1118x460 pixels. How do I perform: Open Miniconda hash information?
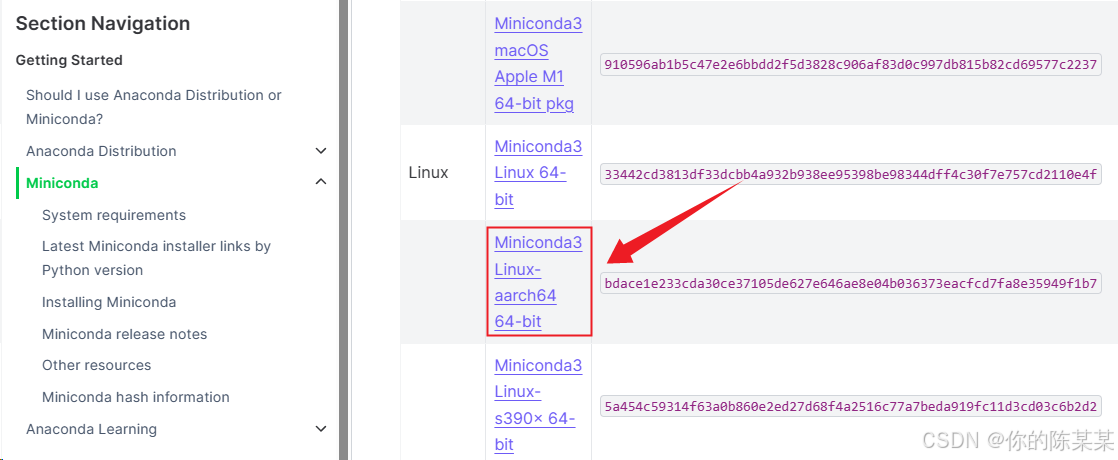click(135, 397)
